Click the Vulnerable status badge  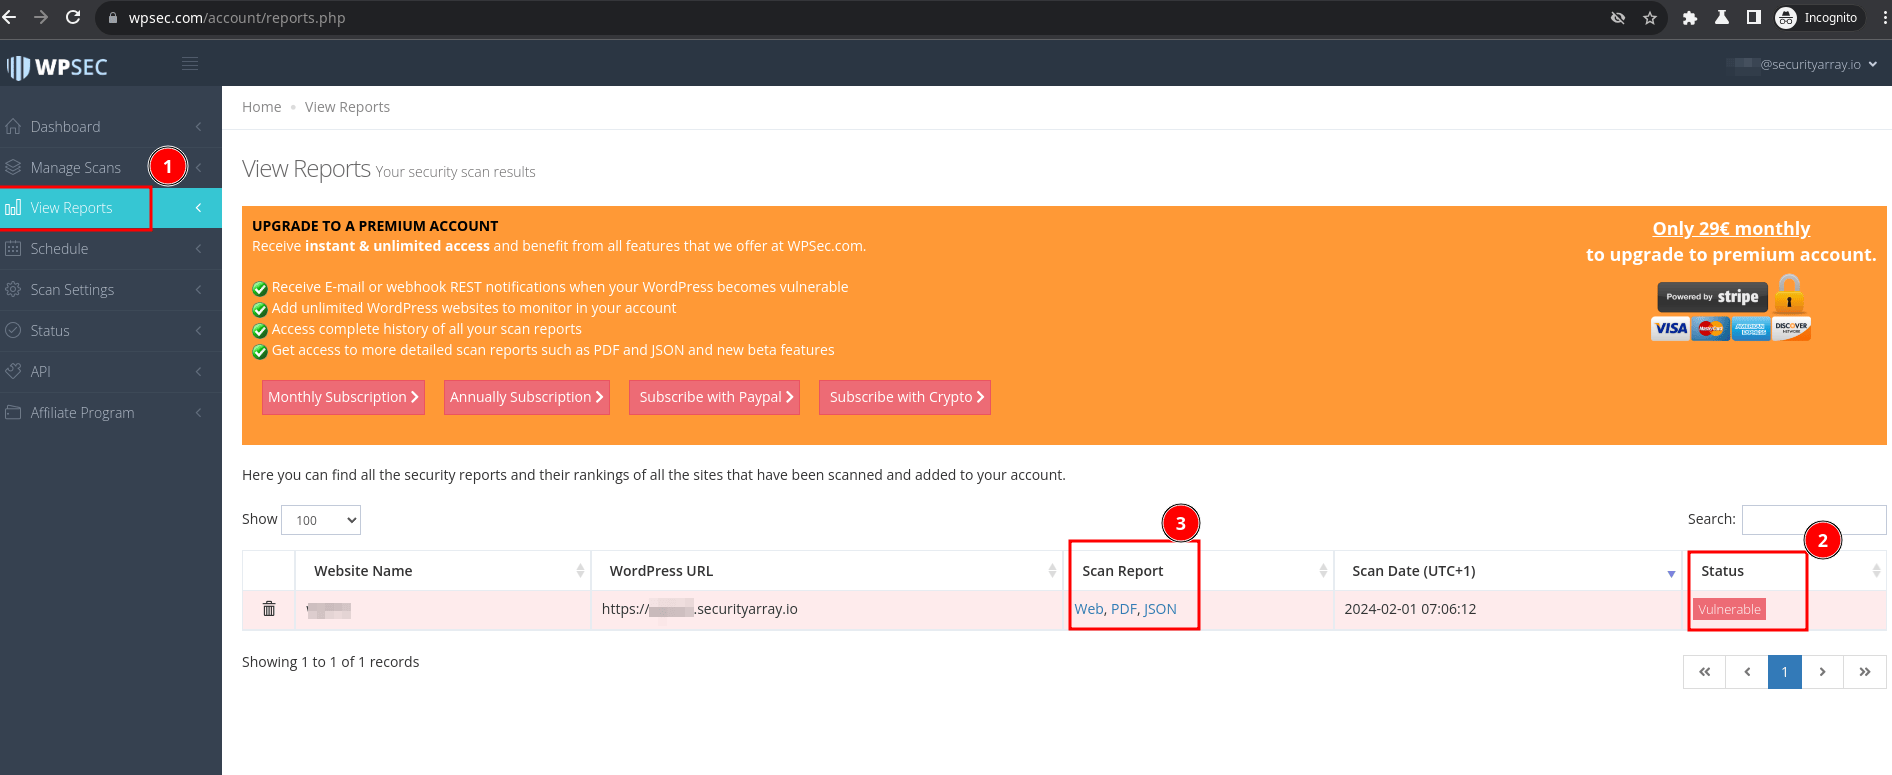[1730, 609]
